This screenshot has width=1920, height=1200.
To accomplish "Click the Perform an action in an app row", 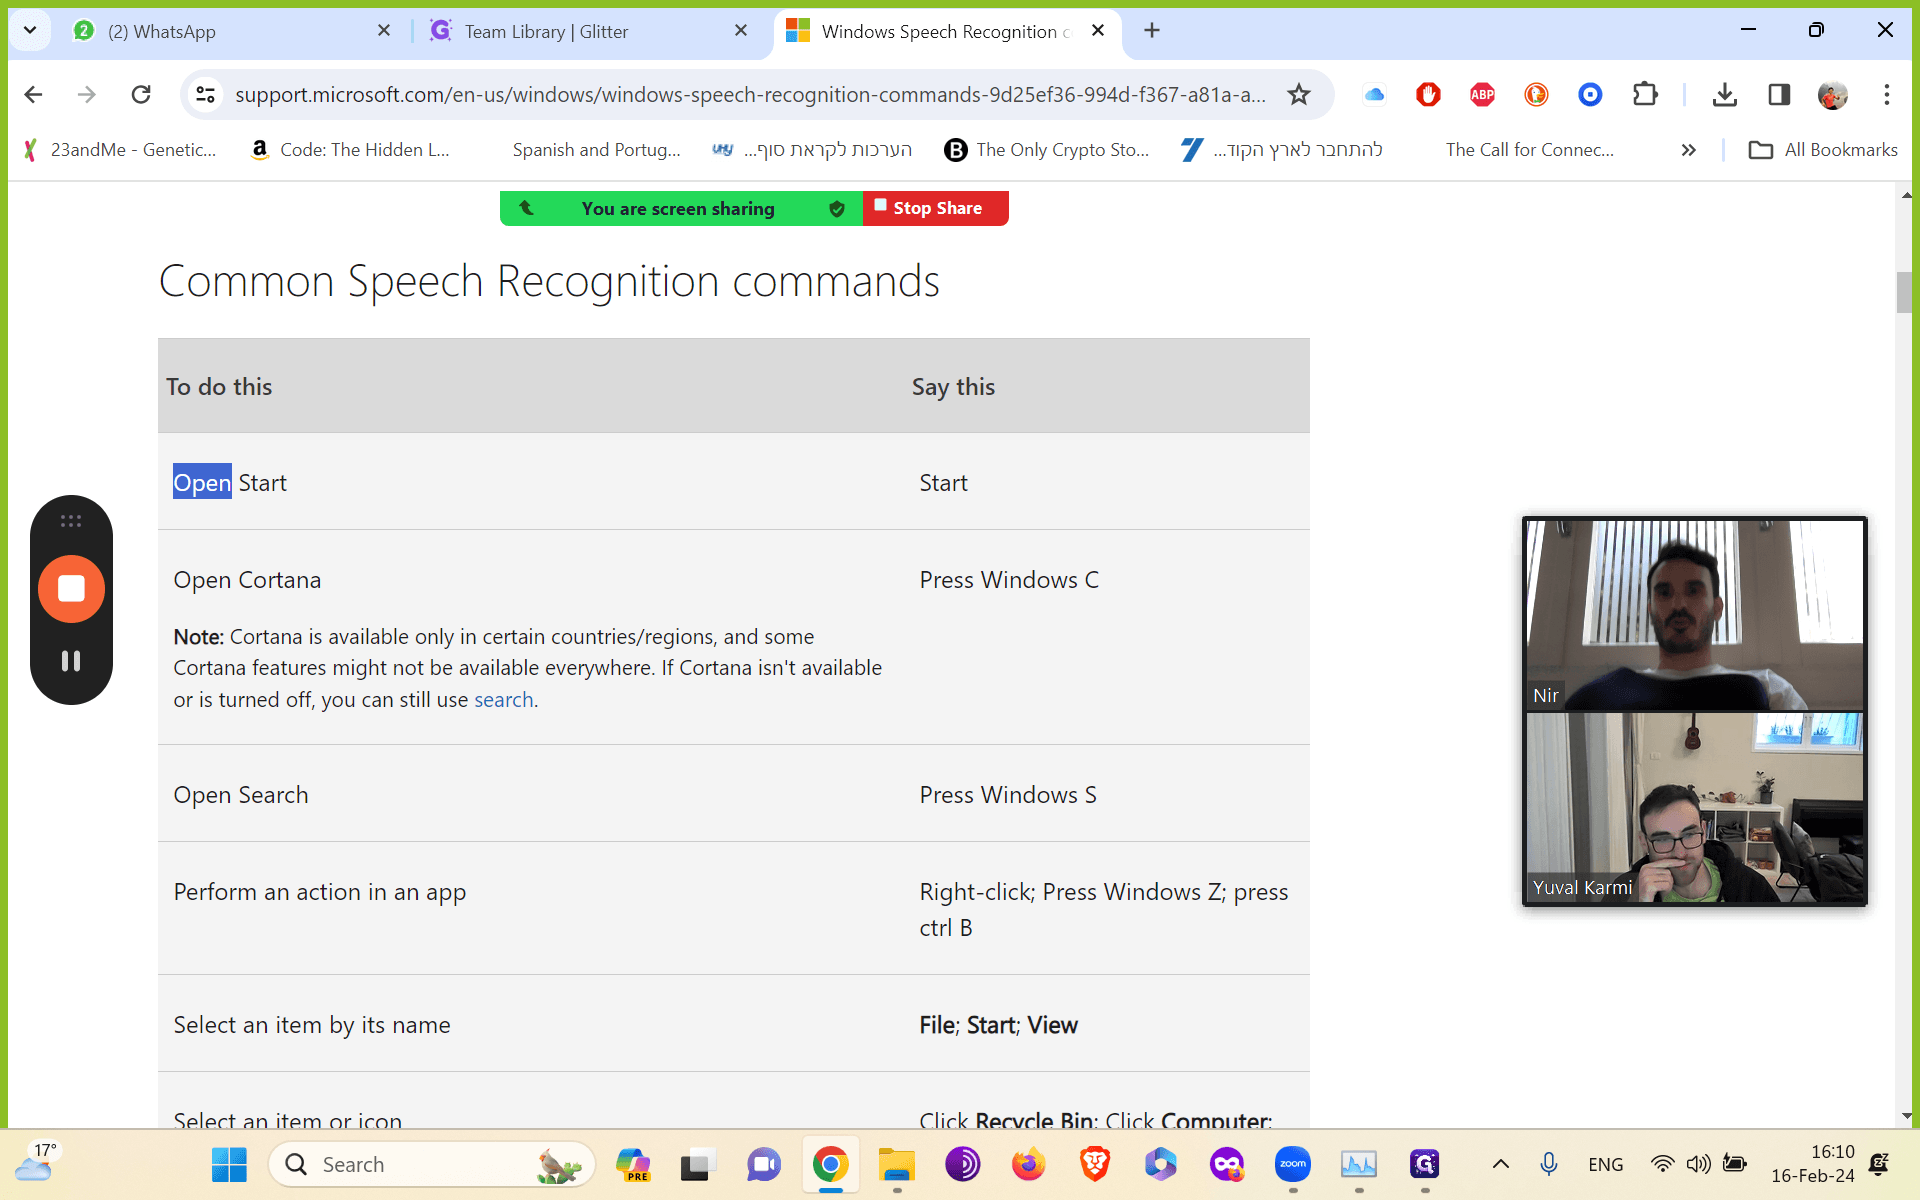I will (x=734, y=908).
